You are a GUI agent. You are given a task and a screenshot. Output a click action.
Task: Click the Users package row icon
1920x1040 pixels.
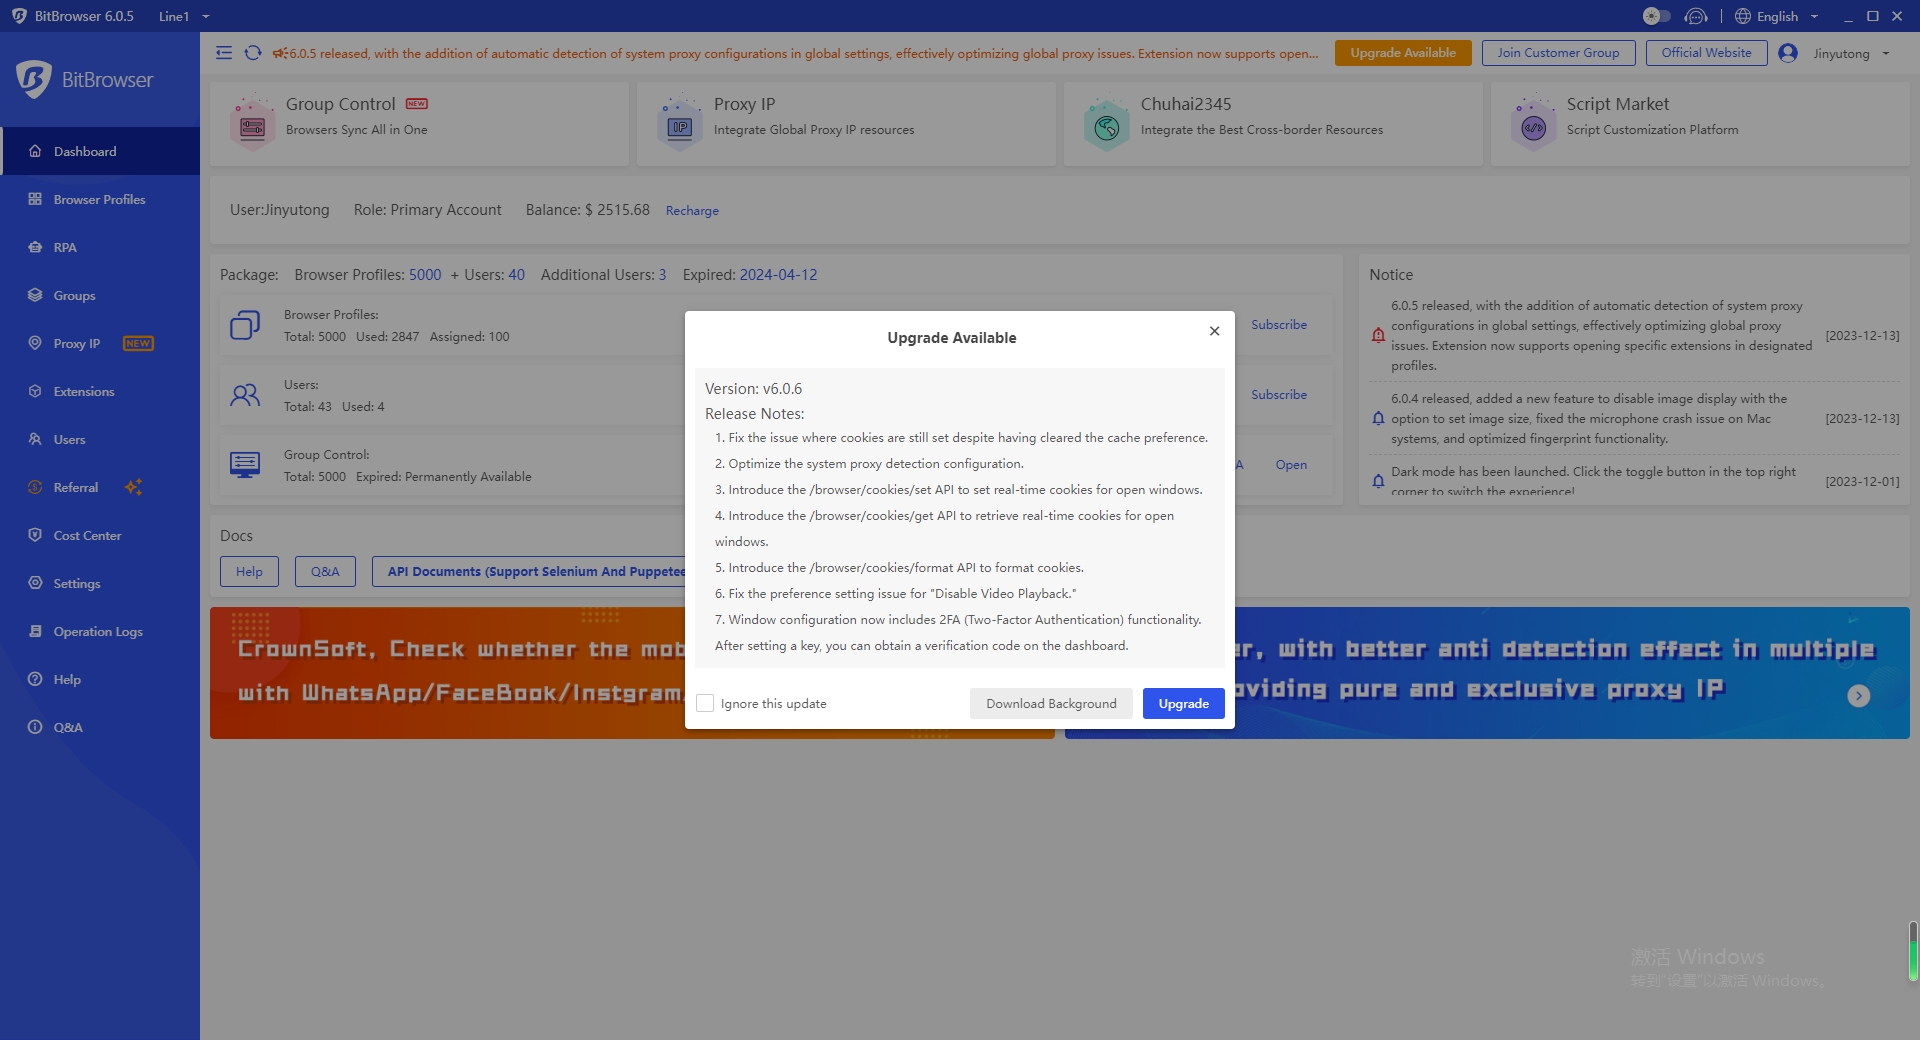(x=245, y=395)
